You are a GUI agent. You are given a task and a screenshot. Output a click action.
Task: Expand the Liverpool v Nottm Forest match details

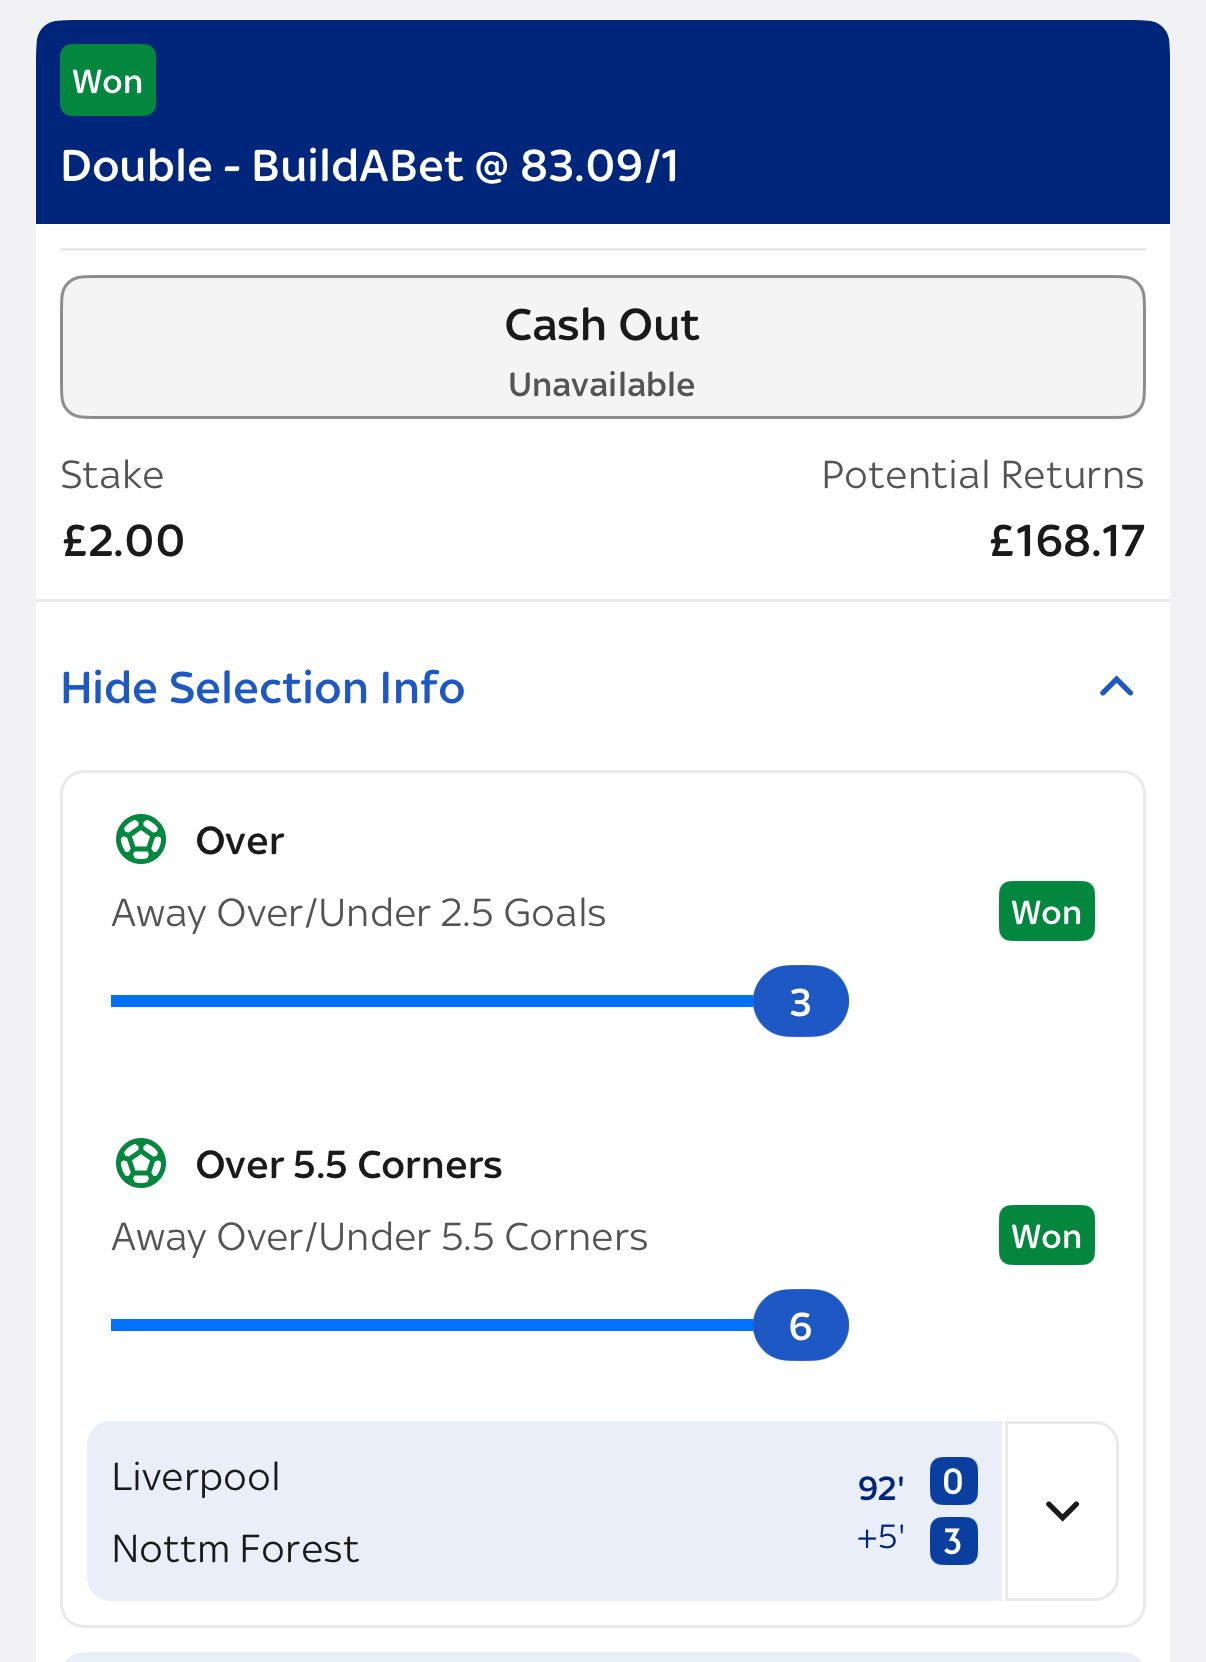[1062, 1510]
